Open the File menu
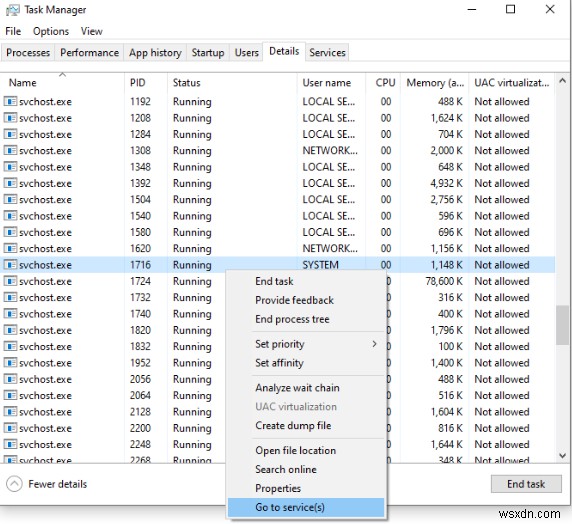This screenshot has height=524, width=572. pyautogui.click(x=13, y=31)
